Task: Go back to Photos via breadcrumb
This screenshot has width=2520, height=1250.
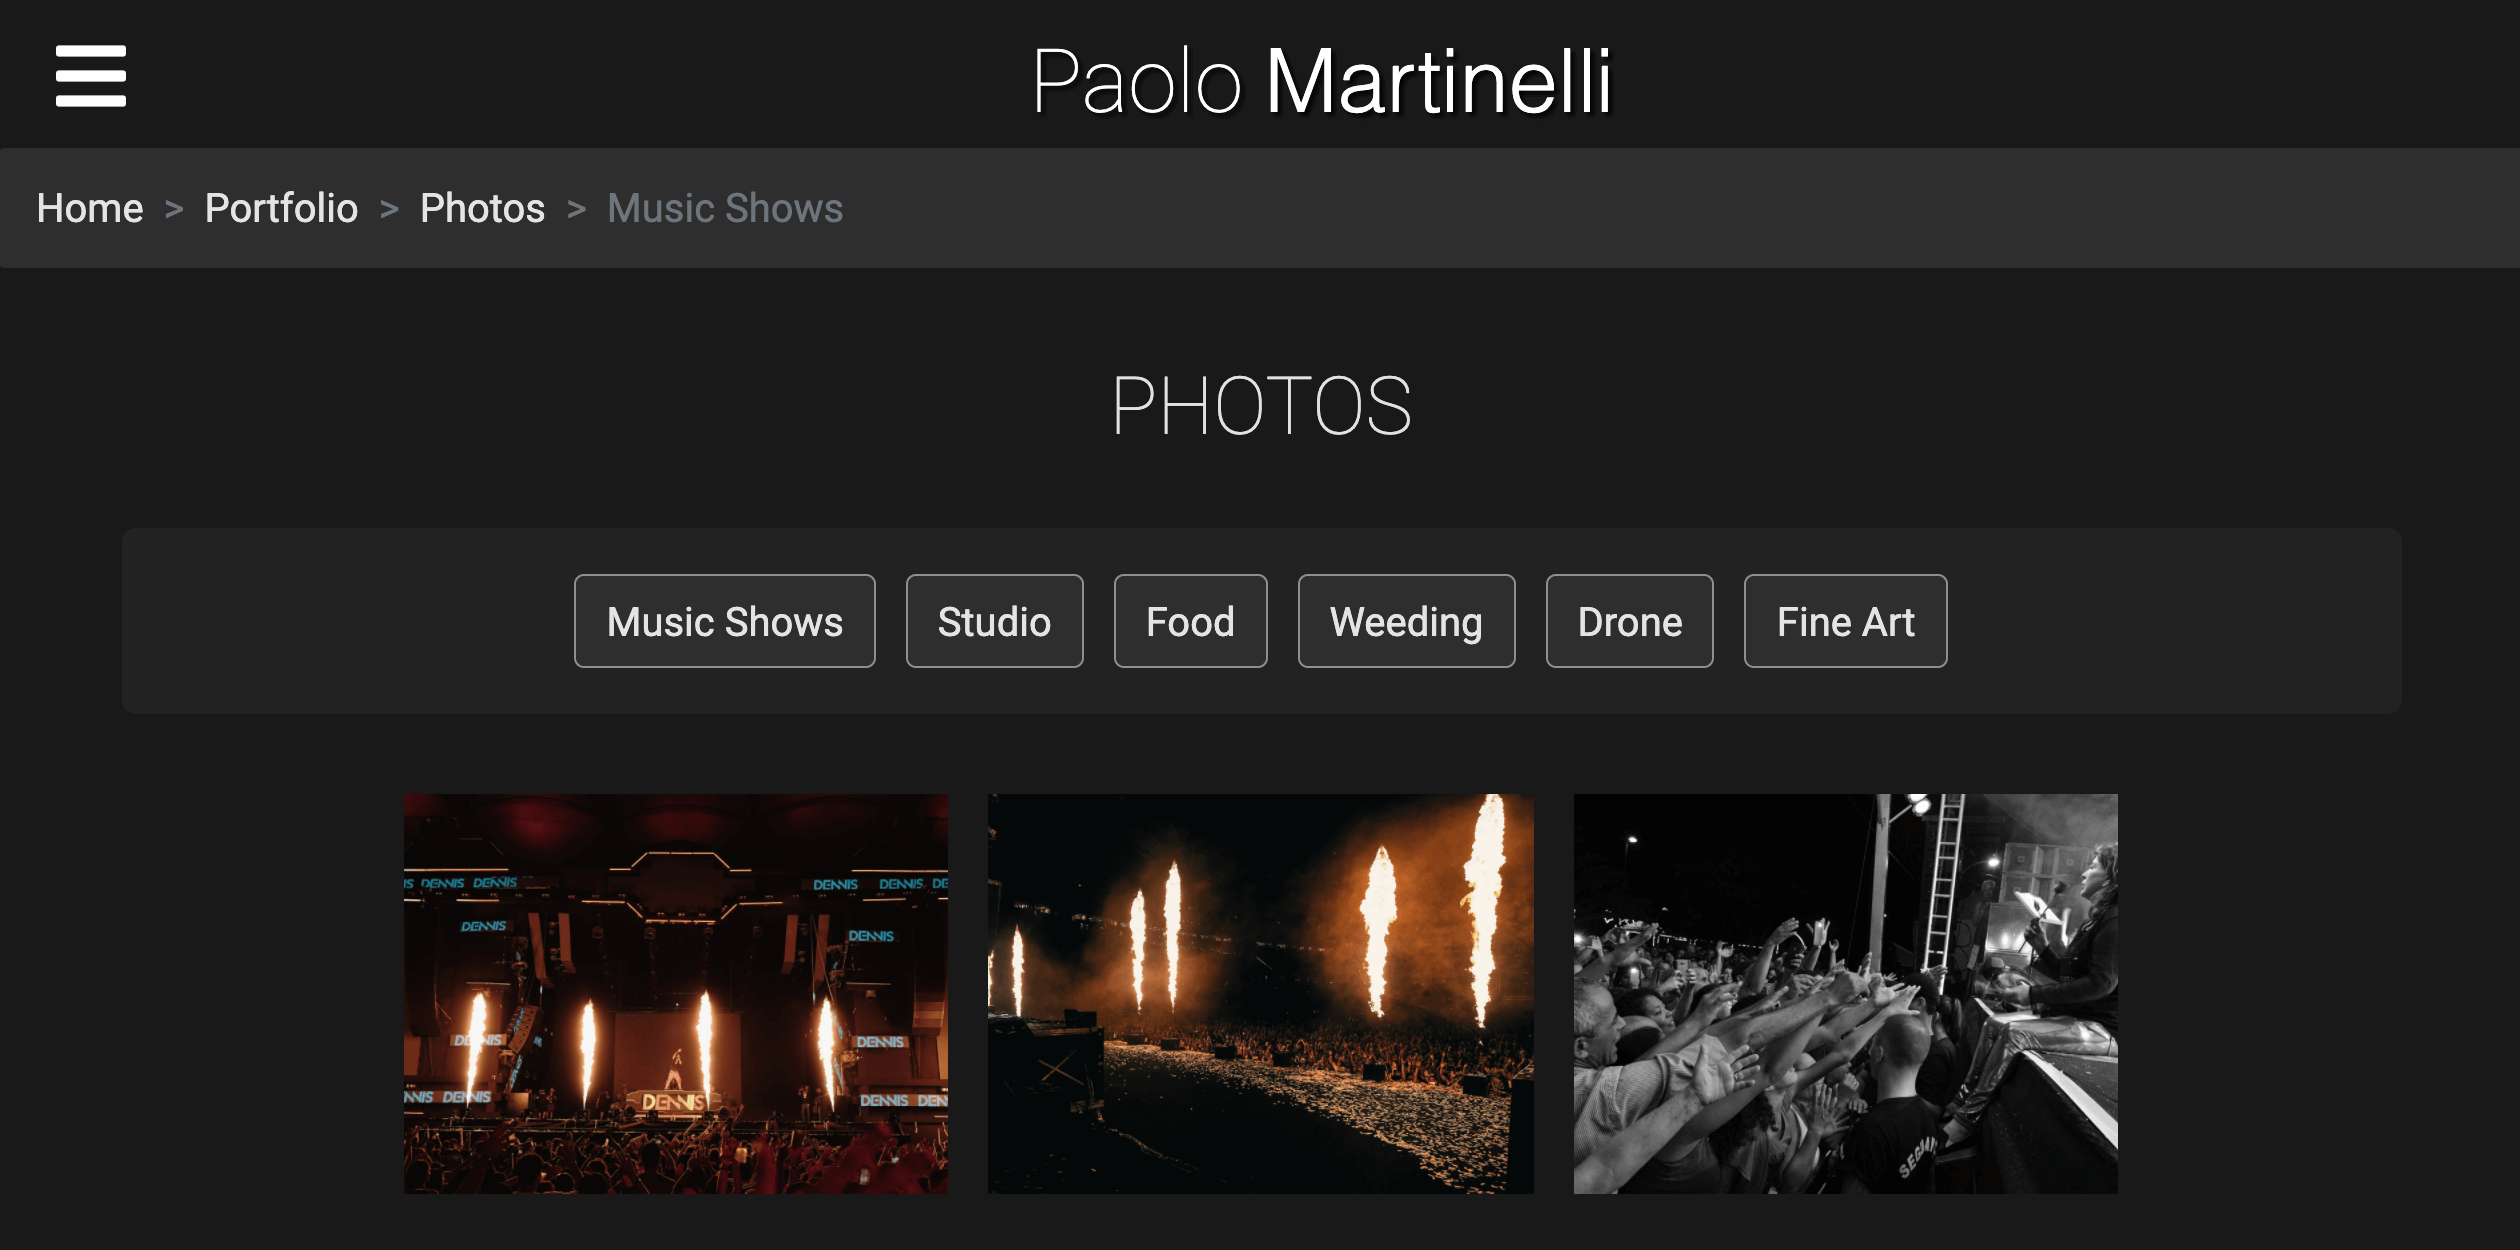Action: pyautogui.click(x=482, y=208)
